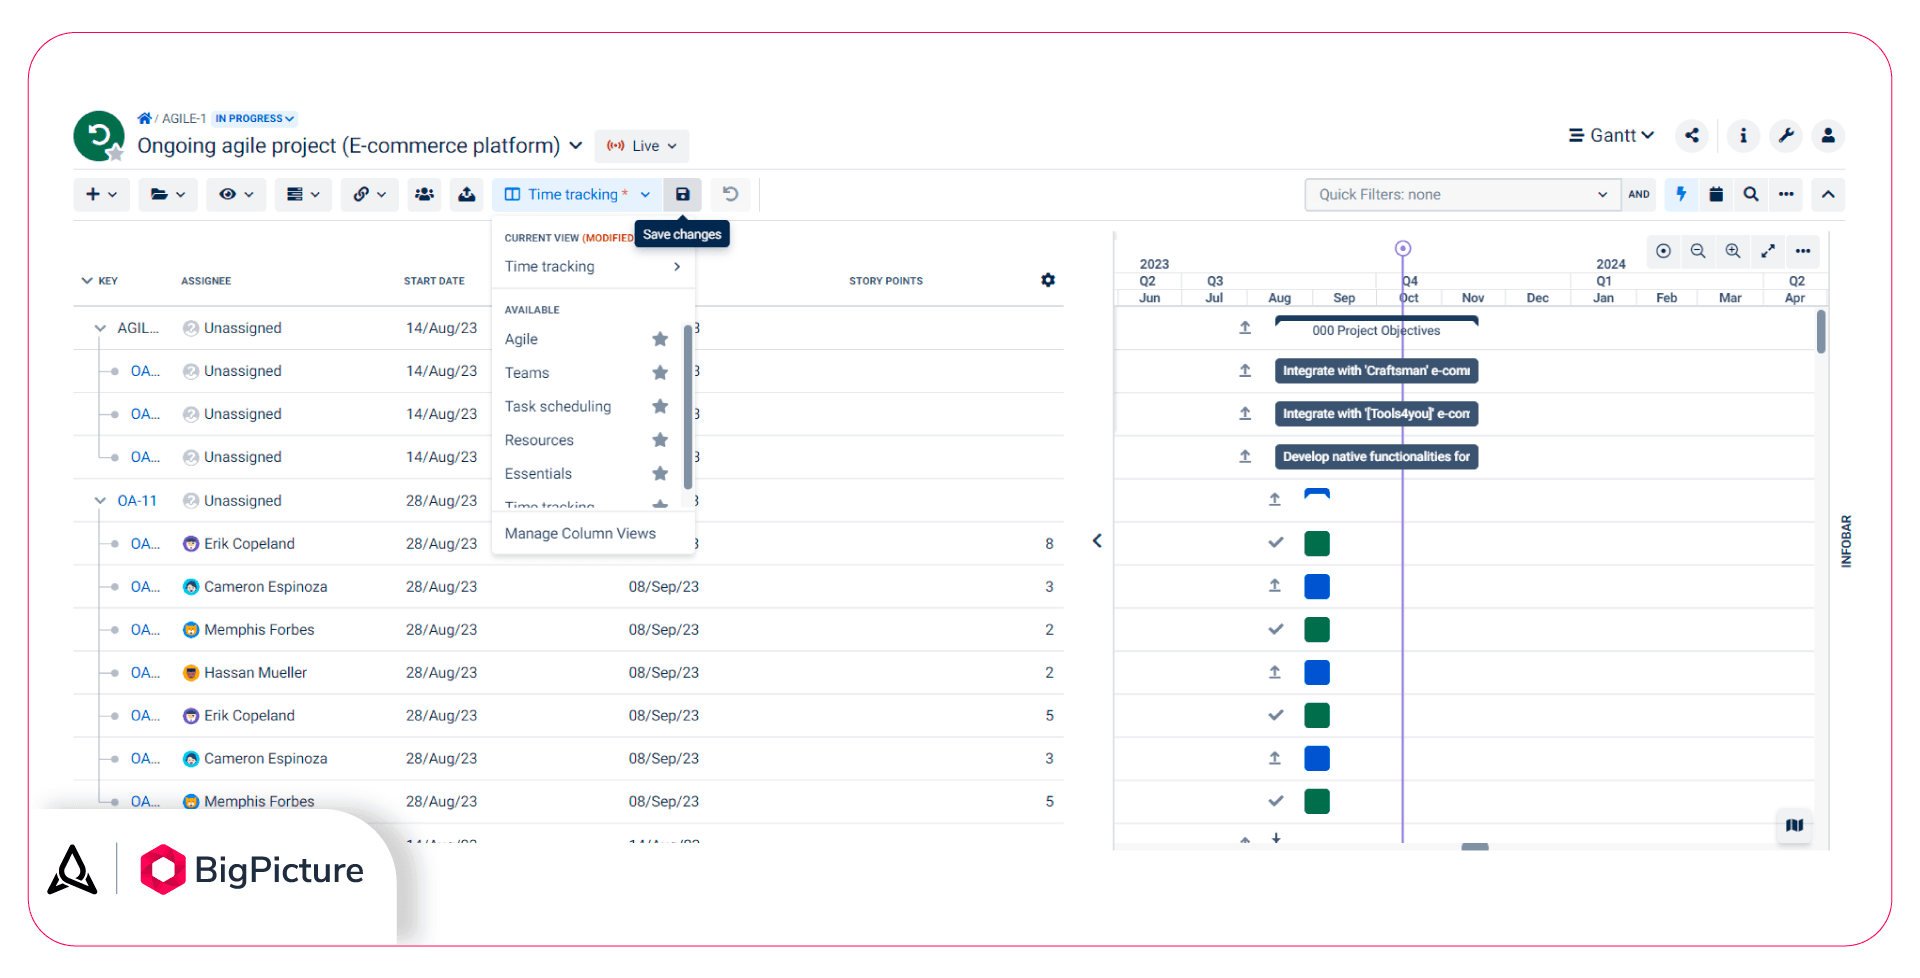Open the Gantt chart more options ellipsis

[1803, 251]
